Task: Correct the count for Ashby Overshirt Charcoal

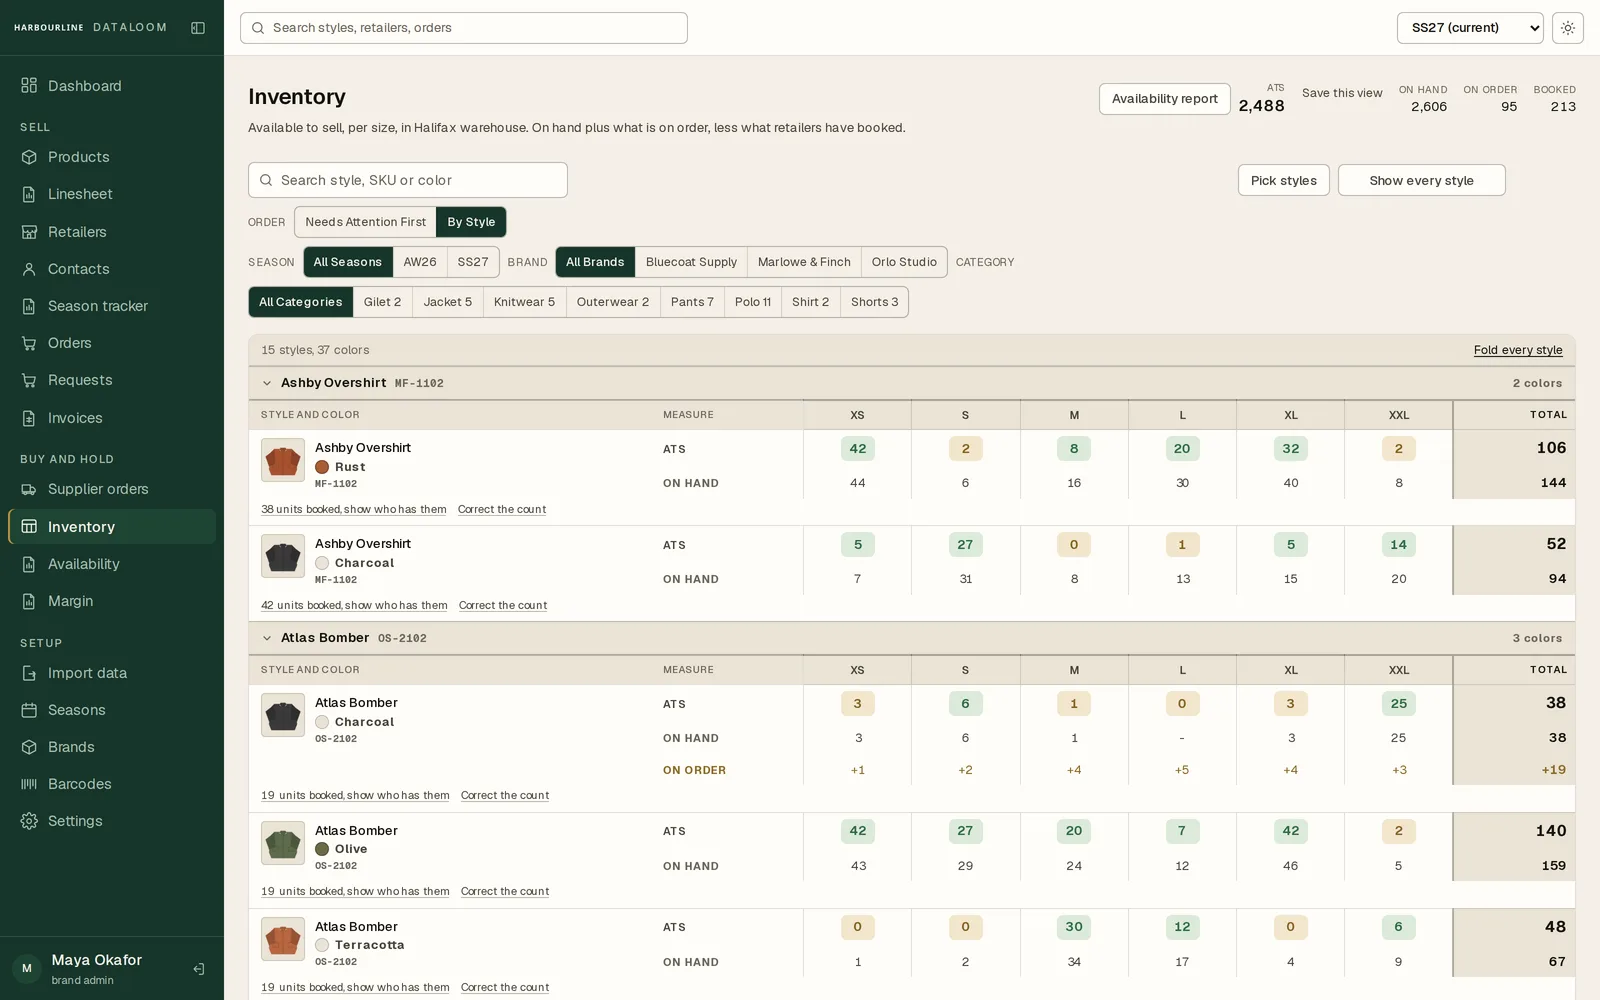Action: (503, 605)
